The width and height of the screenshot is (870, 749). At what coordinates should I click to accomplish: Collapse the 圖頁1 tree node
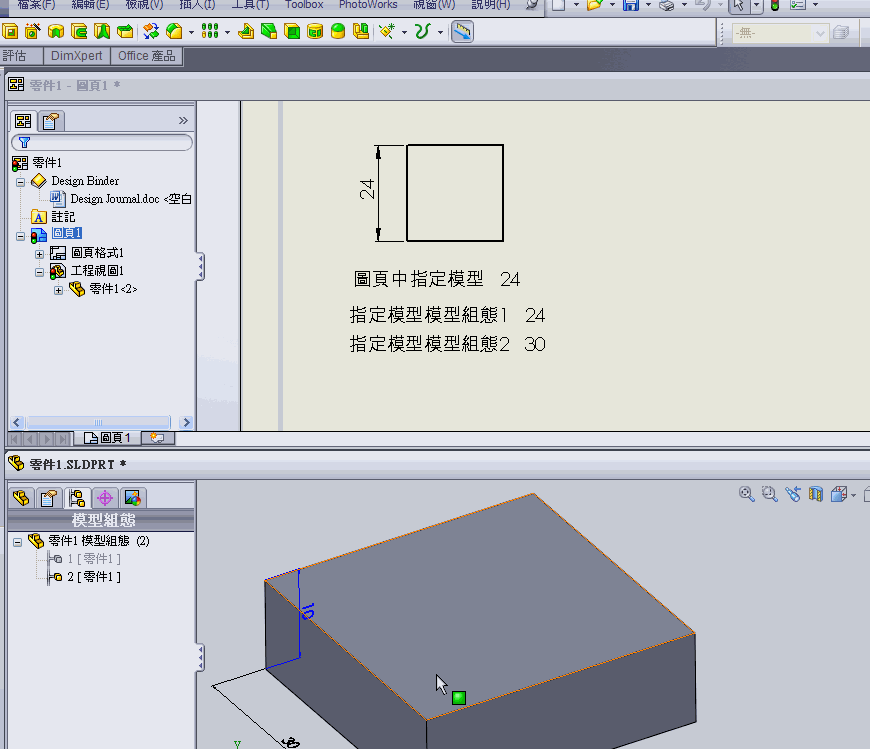[x=21, y=236]
